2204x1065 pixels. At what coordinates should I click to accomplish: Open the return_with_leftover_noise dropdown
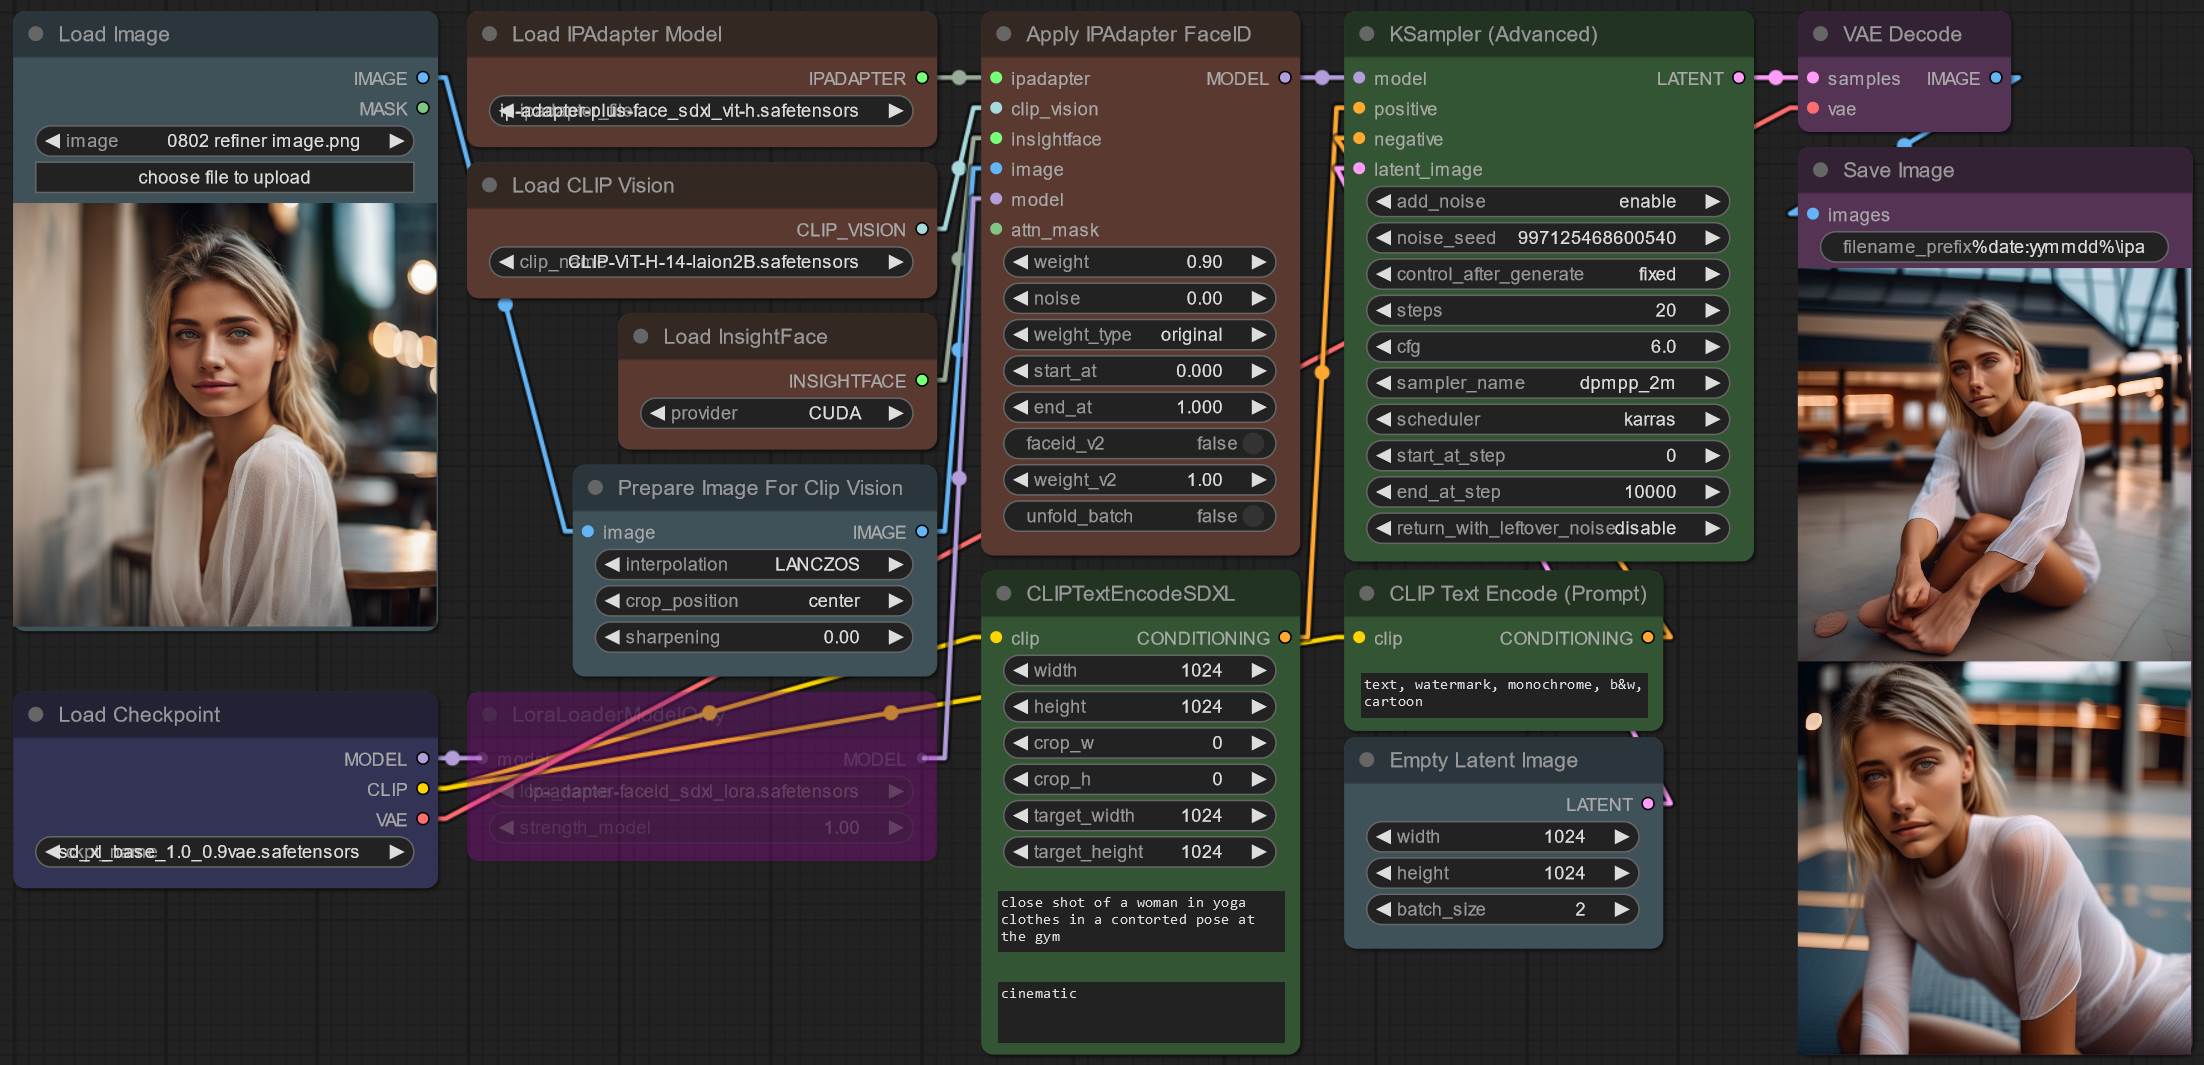point(1547,528)
